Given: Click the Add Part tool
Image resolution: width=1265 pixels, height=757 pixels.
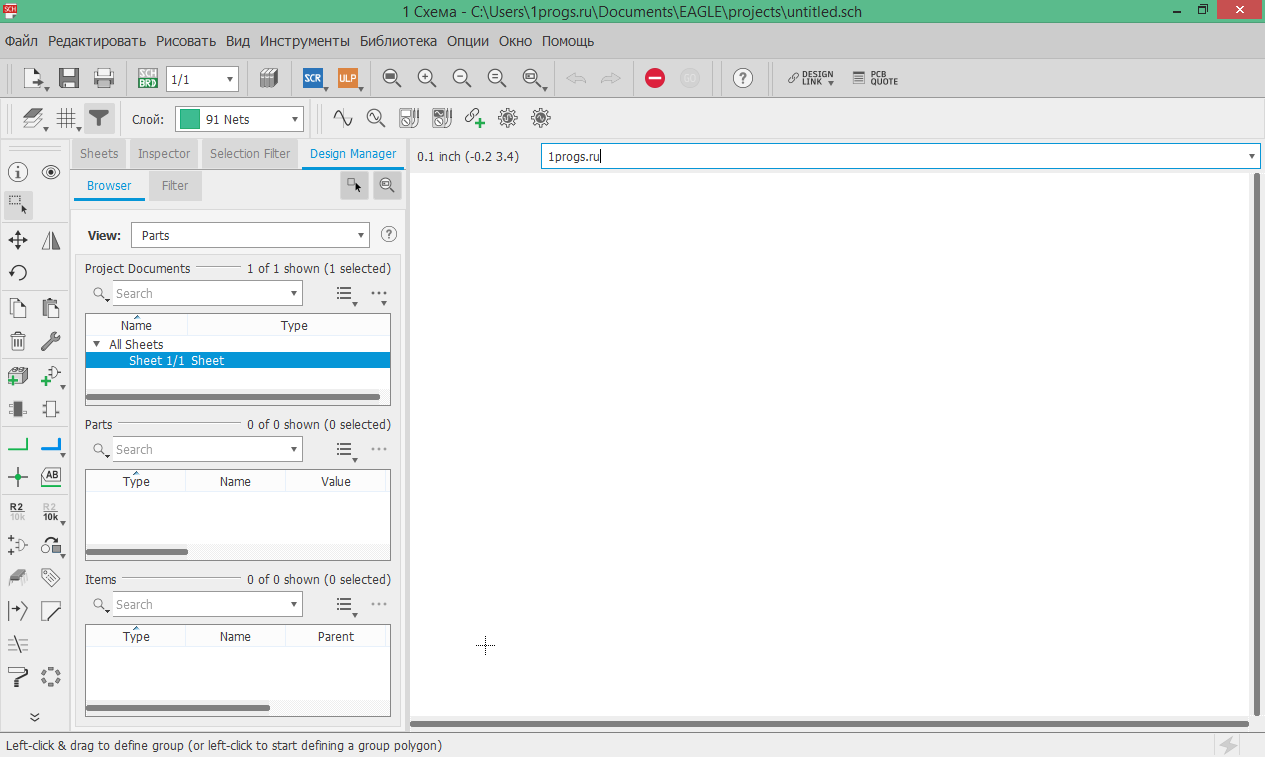Looking at the screenshot, I should coord(18,376).
